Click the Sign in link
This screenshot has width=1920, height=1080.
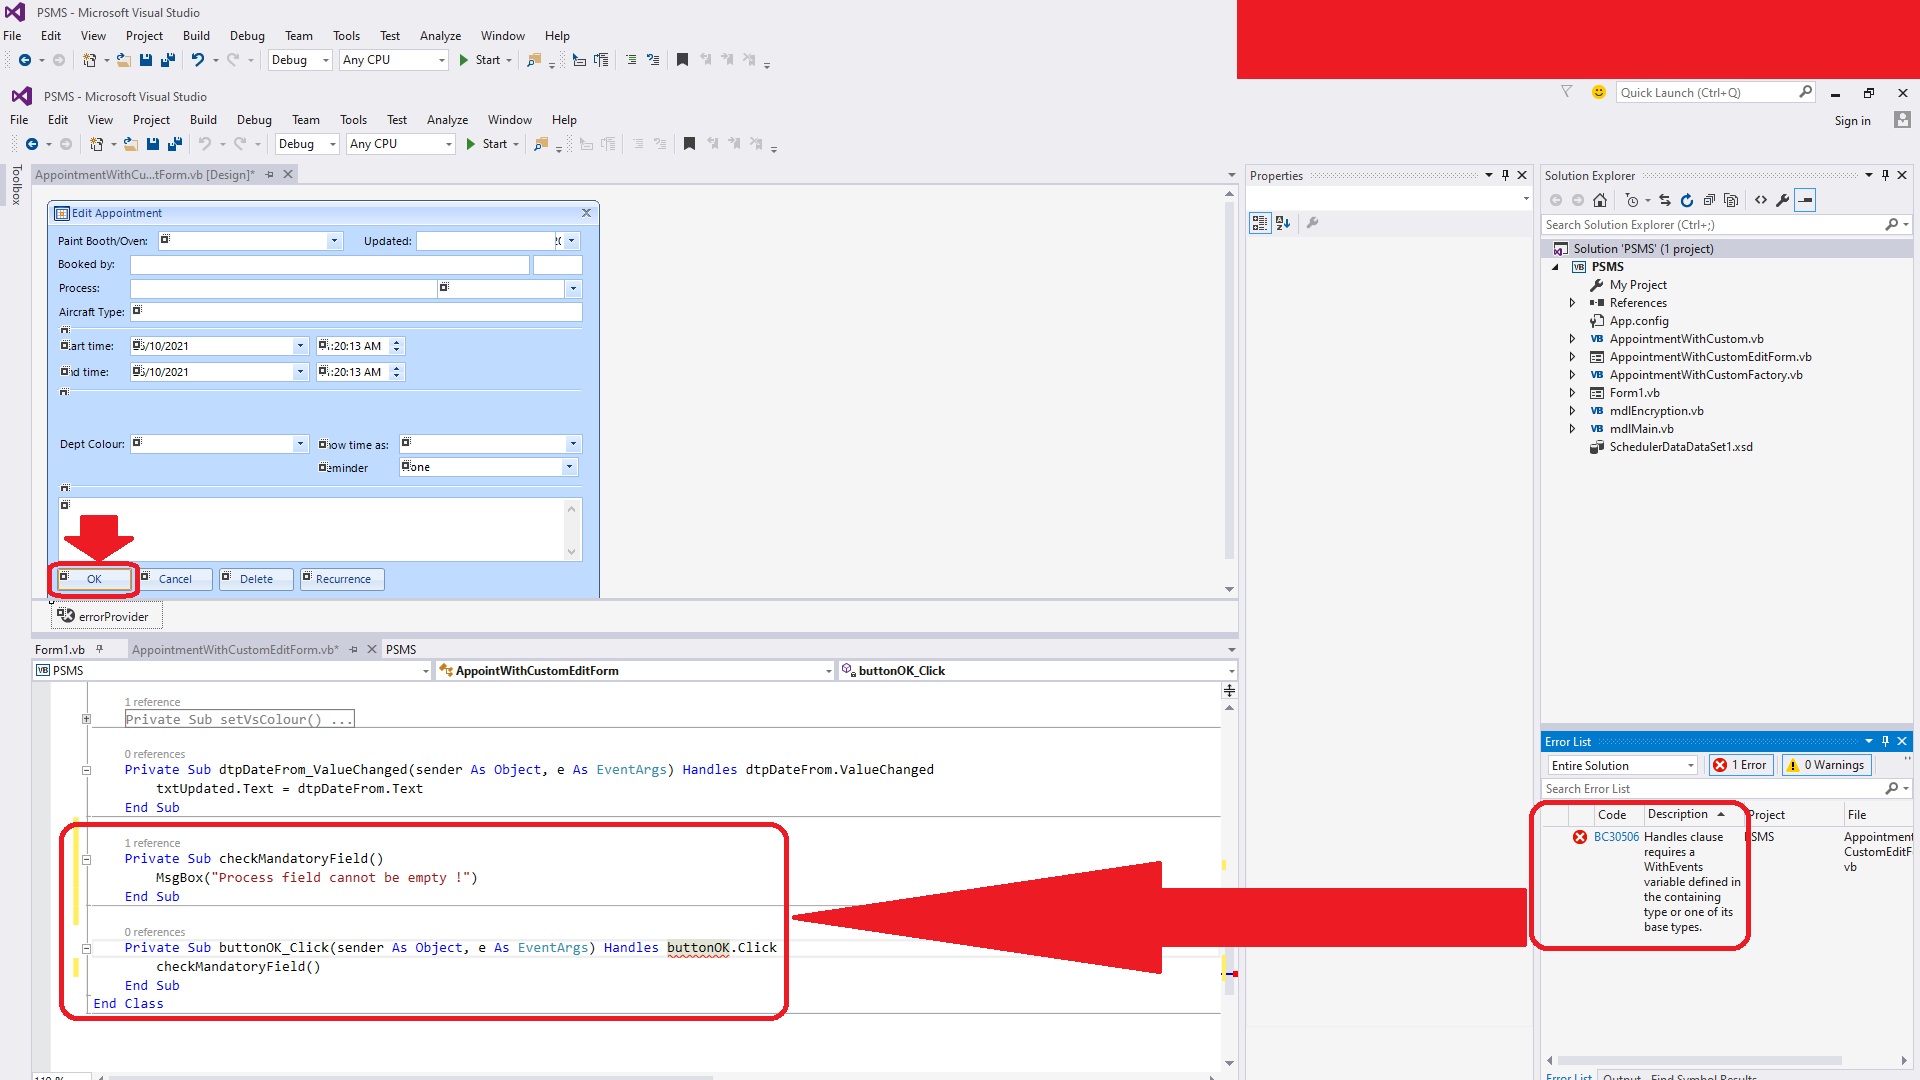(x=1852, y=121)
